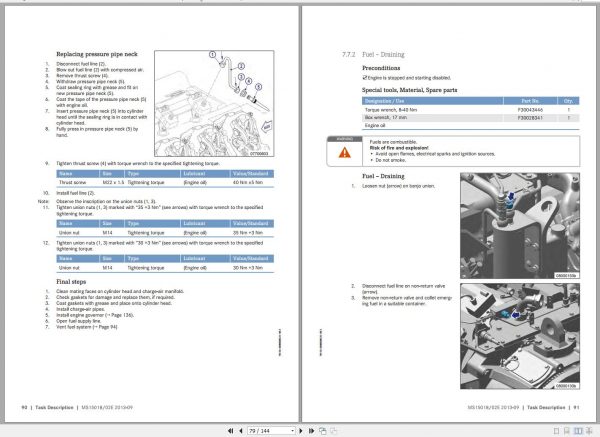Click the 'Preconditions' heading
This screenshot has width=600, height=437.
[381, 68]
